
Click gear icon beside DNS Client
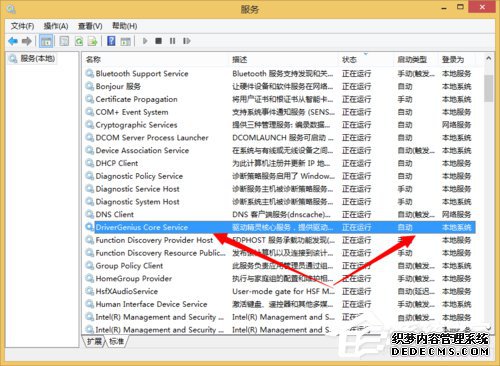pyautogui.click(x=89, y=214)
